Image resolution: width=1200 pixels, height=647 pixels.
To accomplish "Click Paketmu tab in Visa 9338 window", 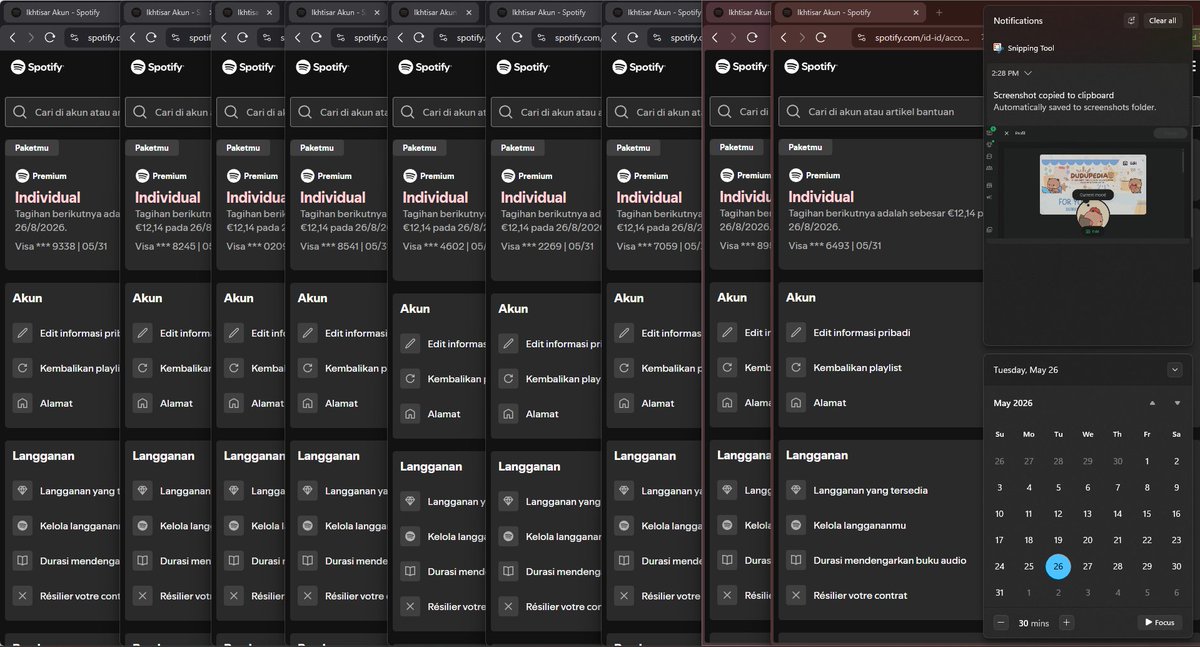I will [32, 147].
